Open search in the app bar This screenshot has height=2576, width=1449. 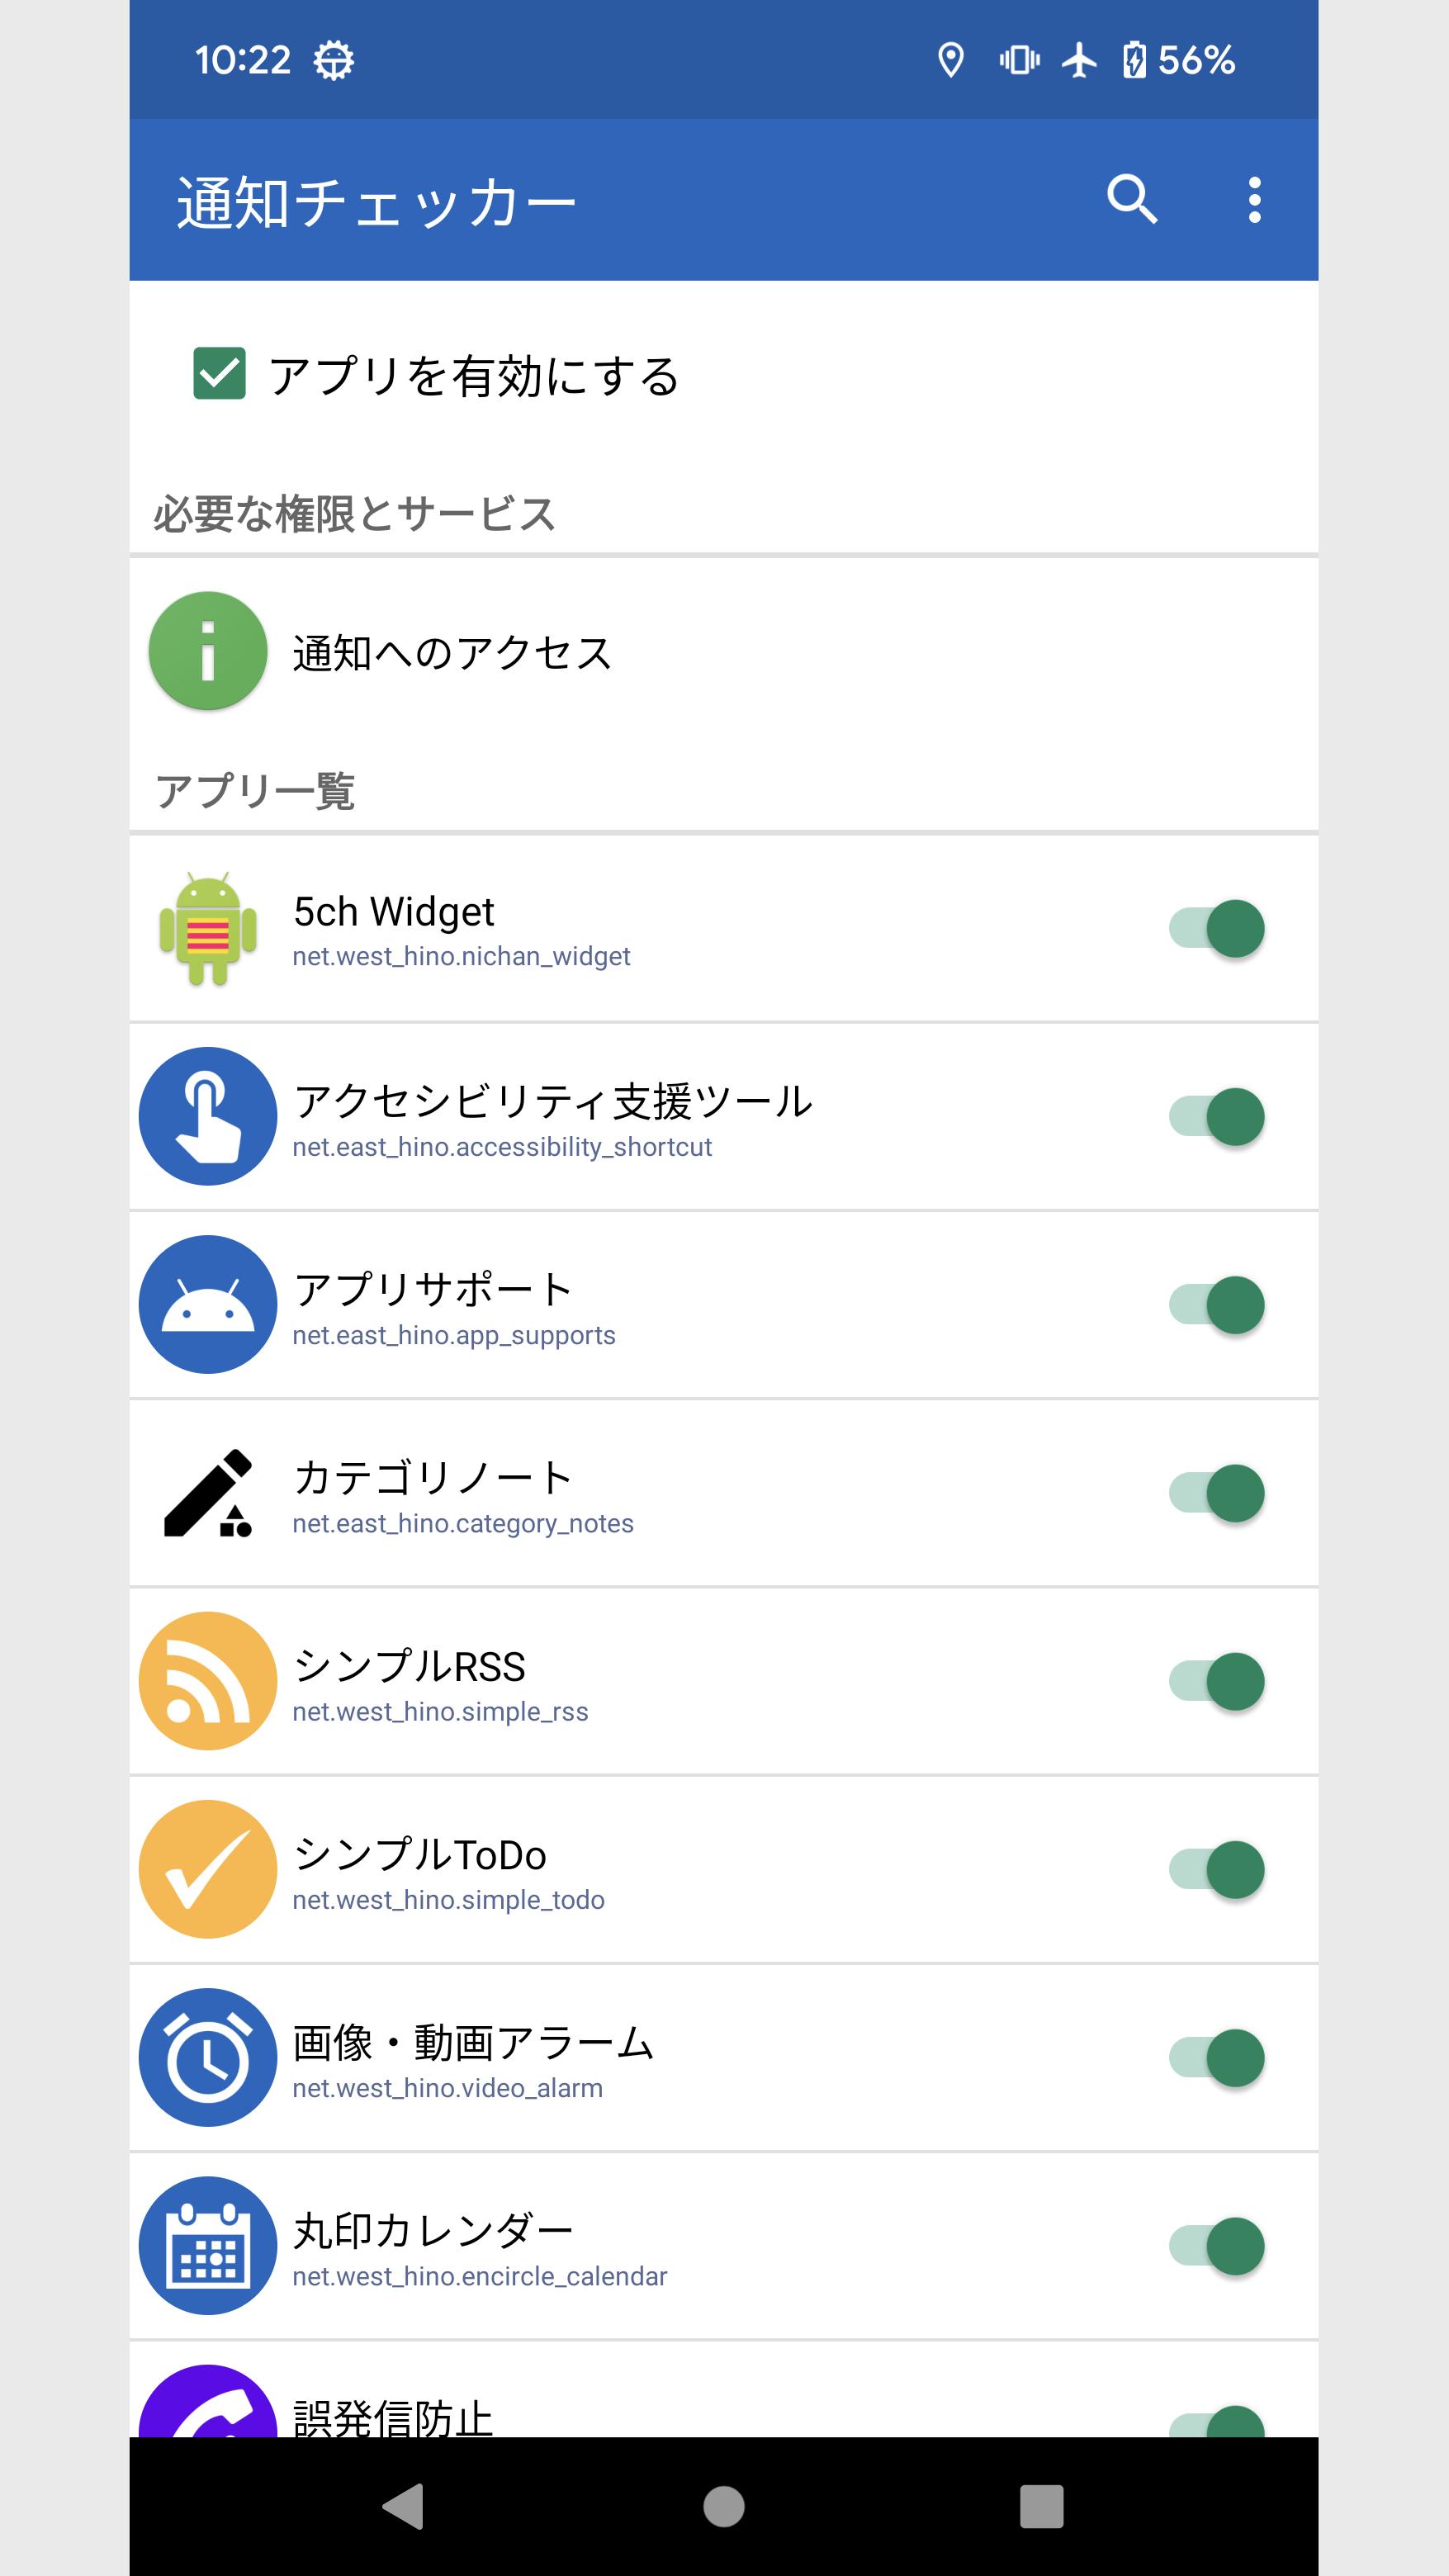1132,199
